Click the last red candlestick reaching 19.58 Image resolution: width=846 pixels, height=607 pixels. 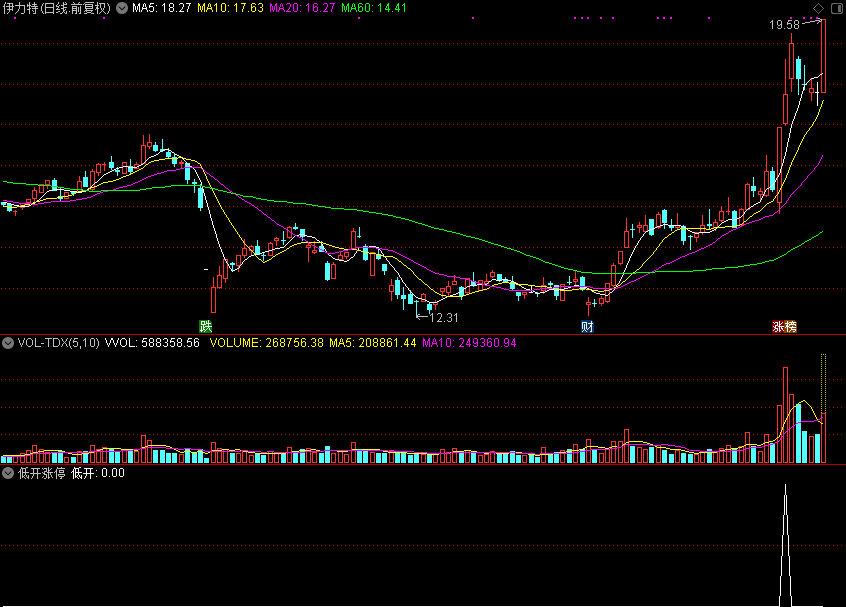823,56
